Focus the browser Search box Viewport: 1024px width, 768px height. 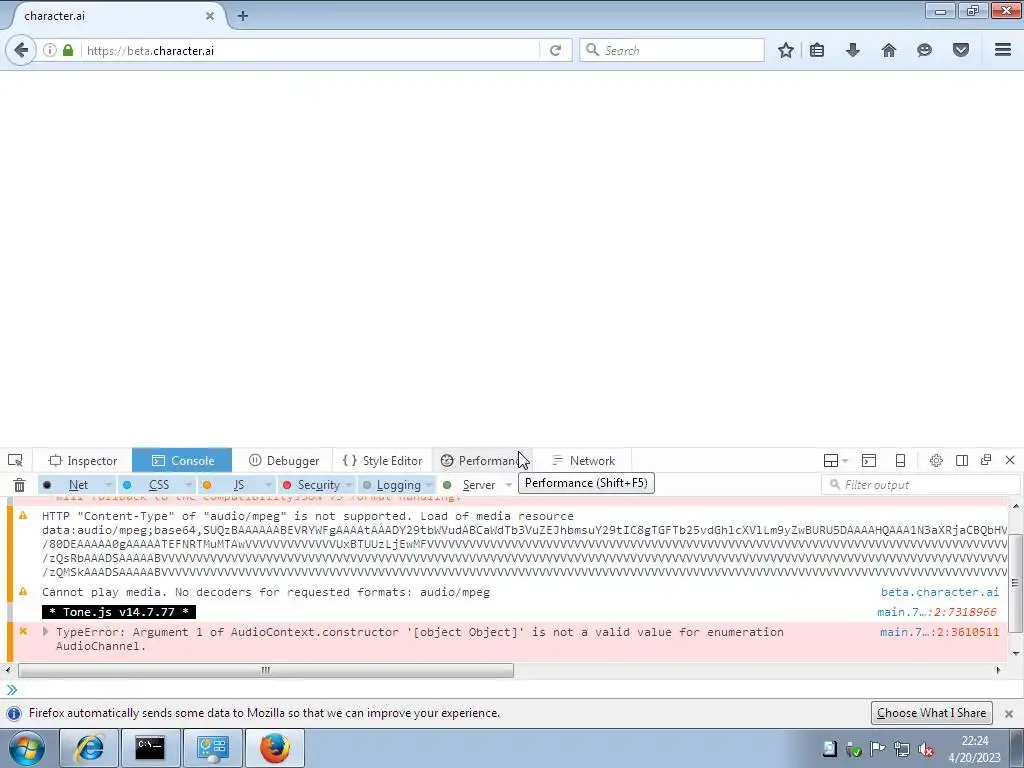(x=672, y=50)
